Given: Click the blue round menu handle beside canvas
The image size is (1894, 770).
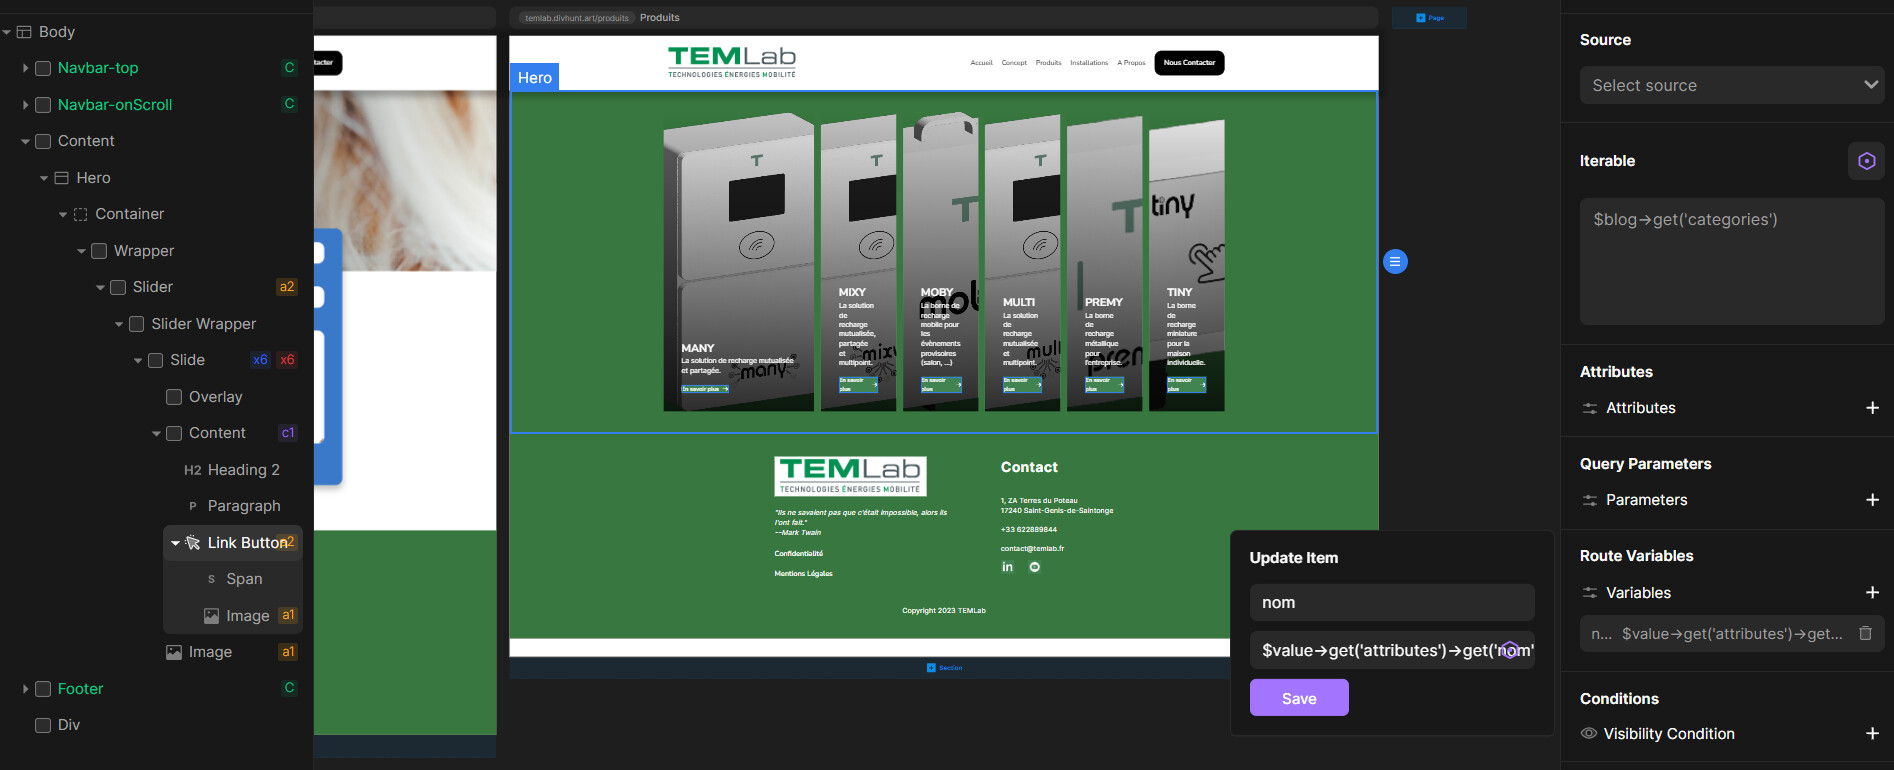Looking at the screenshot, I should pyautogui.click(x=1395, y=262).
